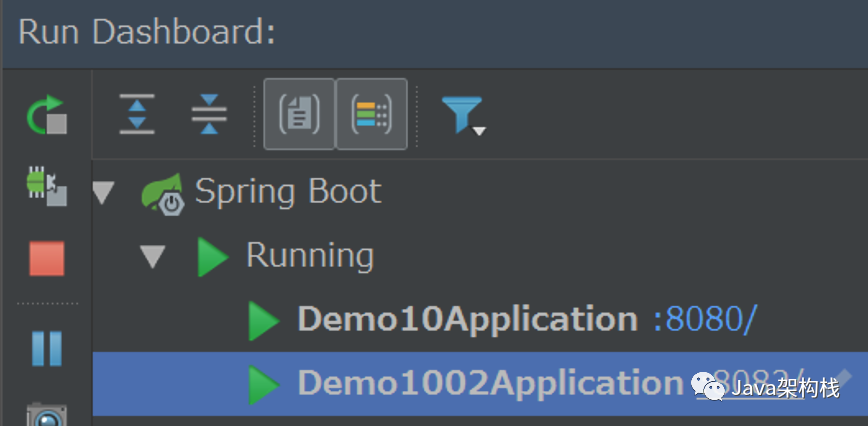Select Spring Boot tree label
This screenshot has width=868, height=426.
(x=288, y=192)
